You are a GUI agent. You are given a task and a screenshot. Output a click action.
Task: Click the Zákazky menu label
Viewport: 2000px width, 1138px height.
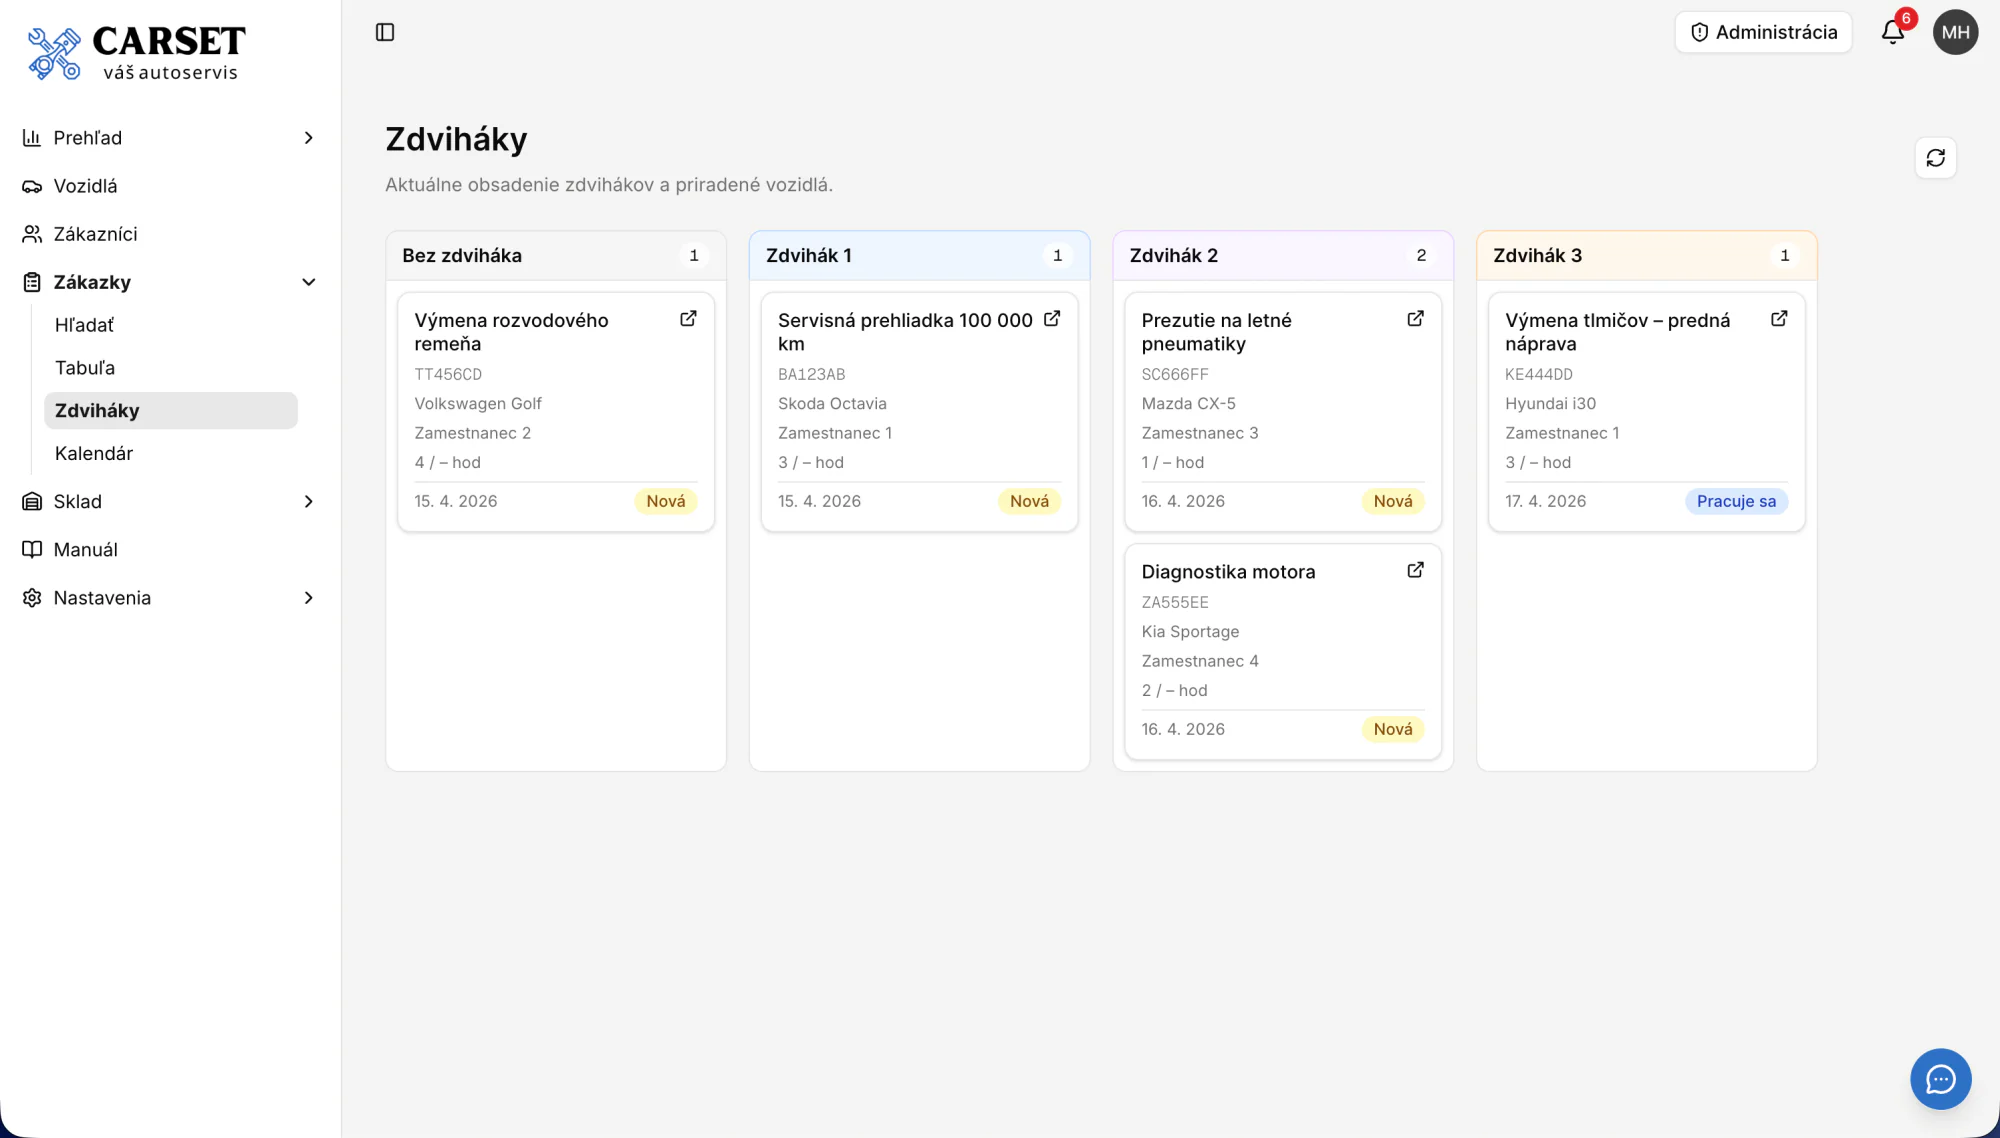[92, 282]
